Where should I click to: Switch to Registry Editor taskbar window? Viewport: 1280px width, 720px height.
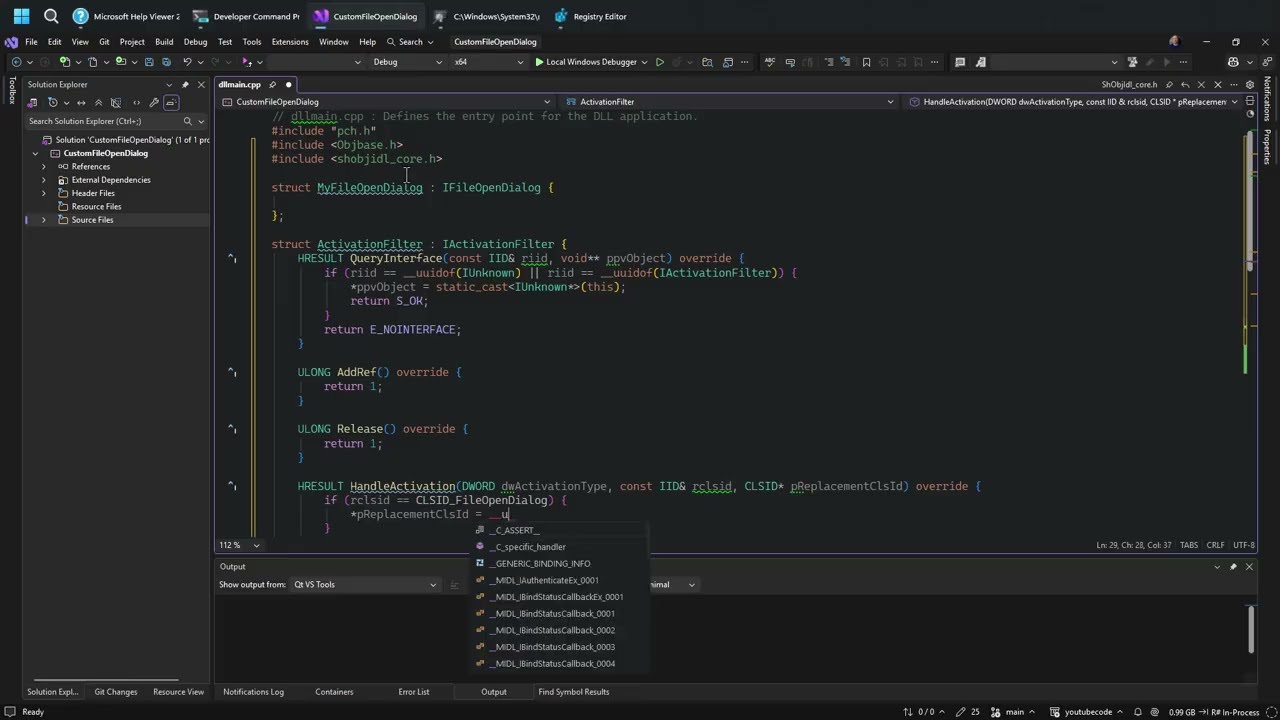click(590, 16)
